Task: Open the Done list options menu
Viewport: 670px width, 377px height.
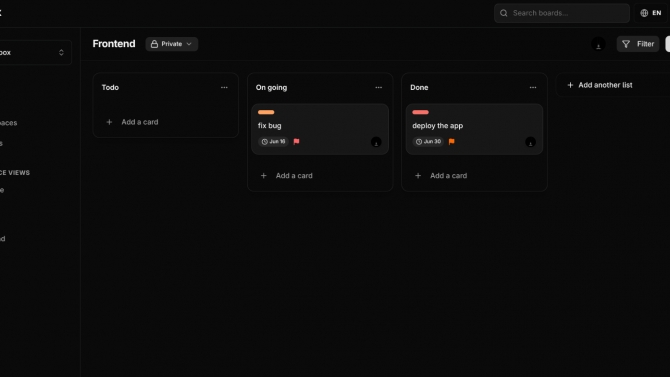Action: [x=533, y=87]
